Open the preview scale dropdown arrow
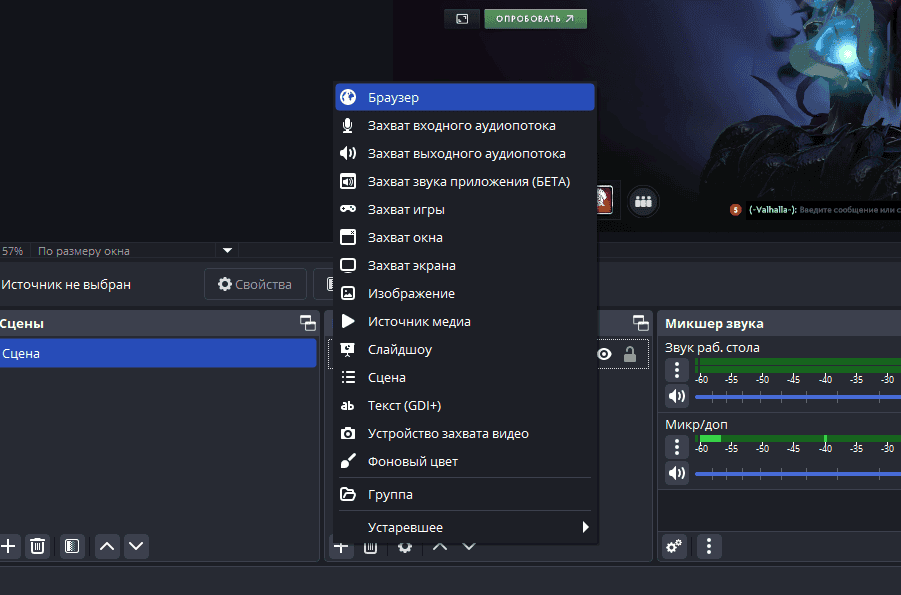The height and width of the screenshot is (595, 901). tap(227, 251)
